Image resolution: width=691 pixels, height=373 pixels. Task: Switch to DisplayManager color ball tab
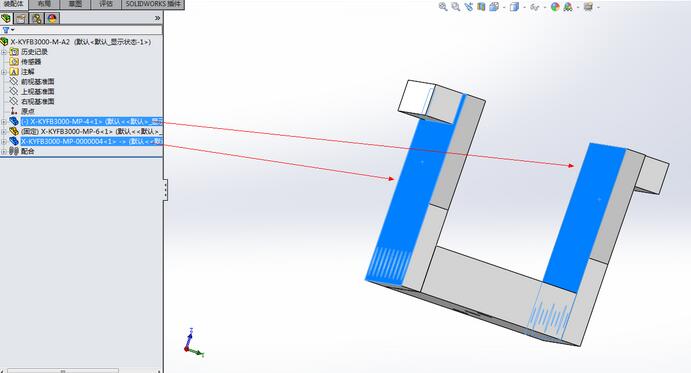point(52,18)
